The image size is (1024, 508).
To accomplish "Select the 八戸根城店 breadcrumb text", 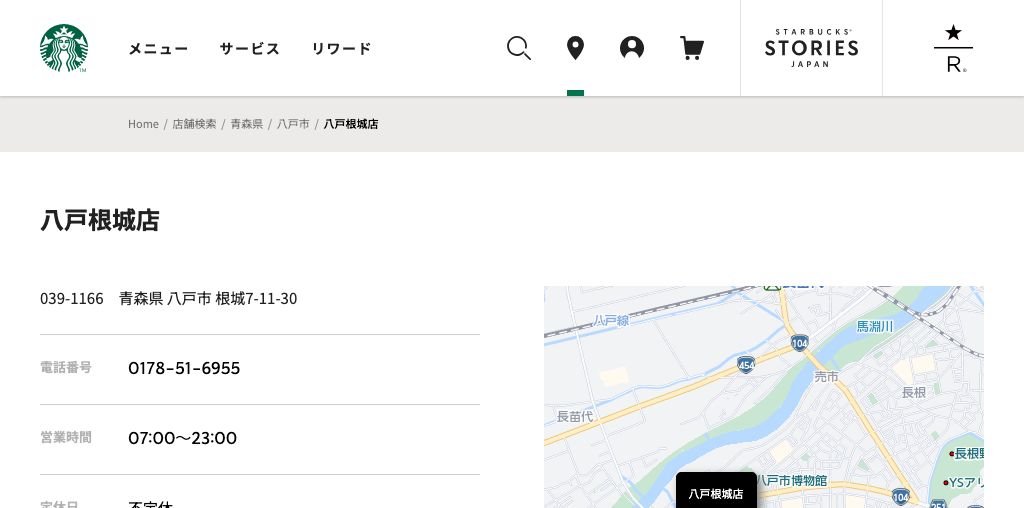I will point(351,124).
